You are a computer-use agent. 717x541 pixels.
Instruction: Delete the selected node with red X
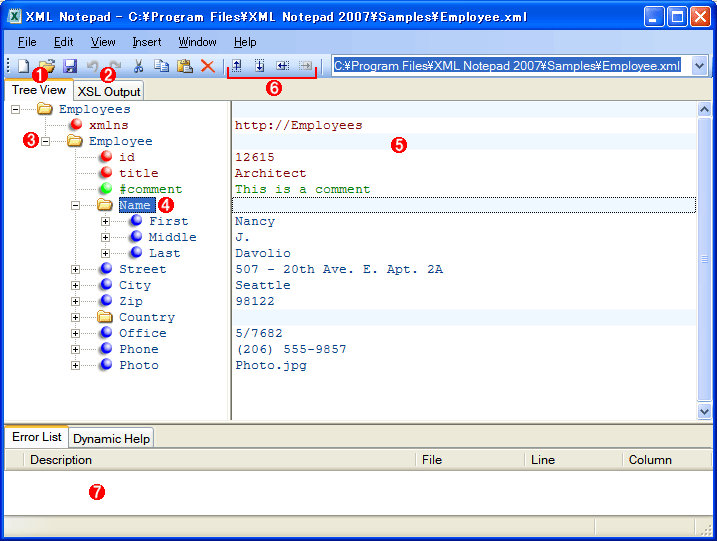[208, 66]
